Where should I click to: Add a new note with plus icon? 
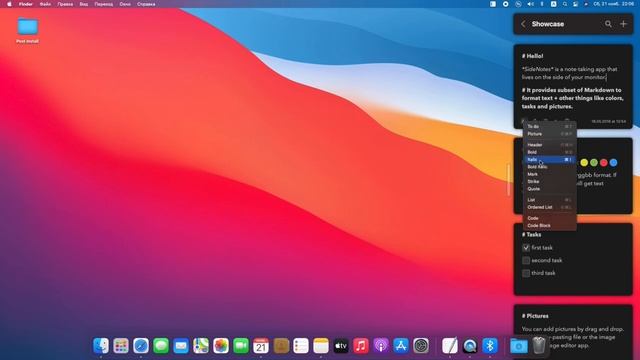(623, 24)
